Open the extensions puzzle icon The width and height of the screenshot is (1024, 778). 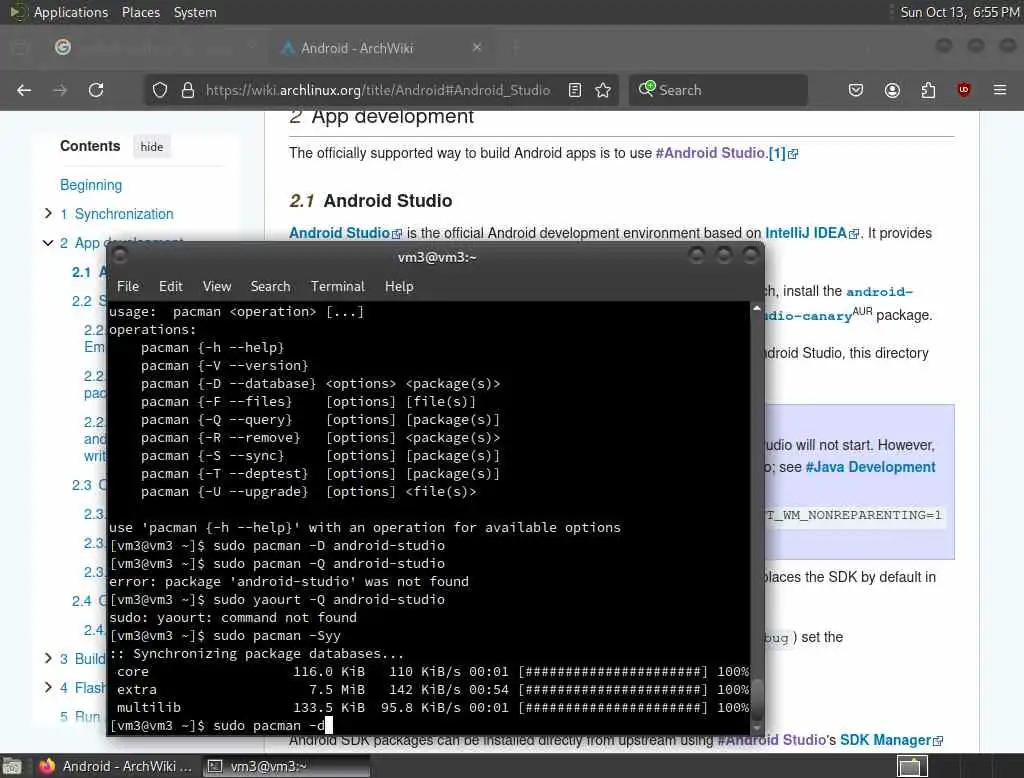pyautogui.click(x=928, y=90)
